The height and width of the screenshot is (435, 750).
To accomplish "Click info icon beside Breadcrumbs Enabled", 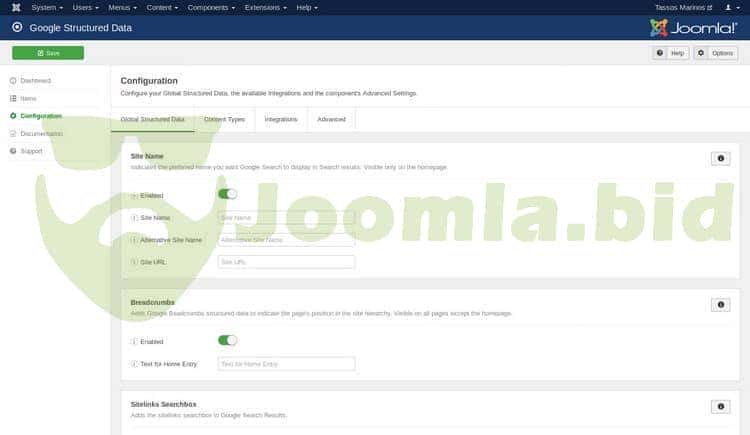I will 134,342.
